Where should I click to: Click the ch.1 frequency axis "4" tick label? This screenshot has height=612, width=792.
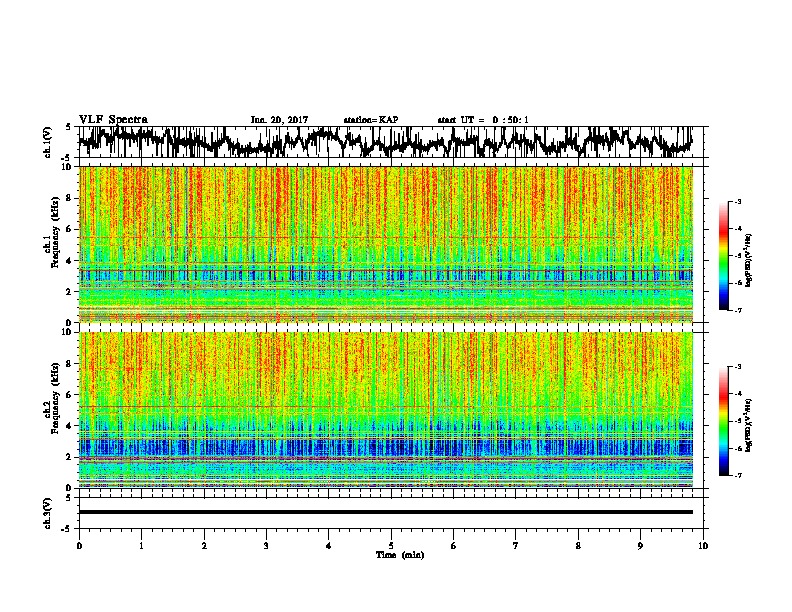(70, 261)
